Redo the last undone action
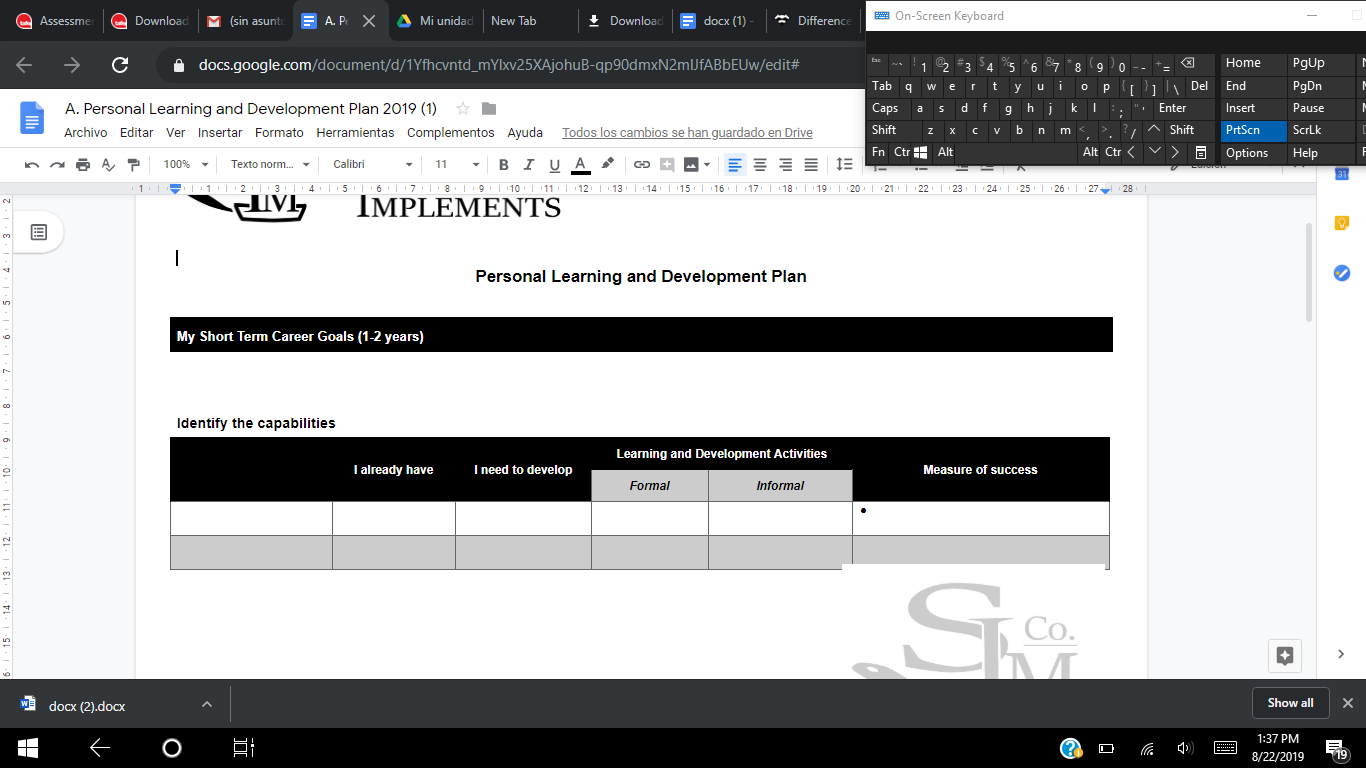This screenshot has height=768, width=1366. [57, 165]
